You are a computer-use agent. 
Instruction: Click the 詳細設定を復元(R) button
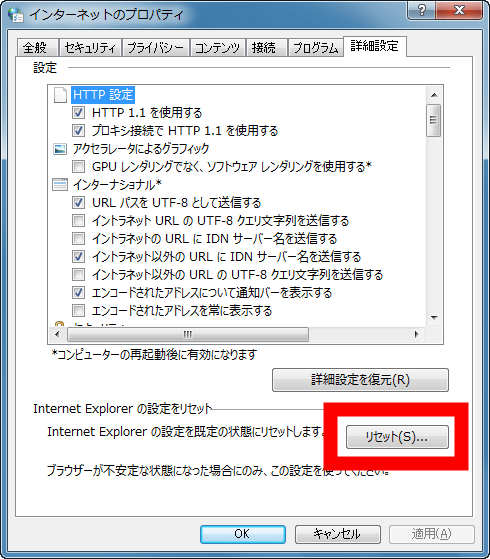click(360, 380)
